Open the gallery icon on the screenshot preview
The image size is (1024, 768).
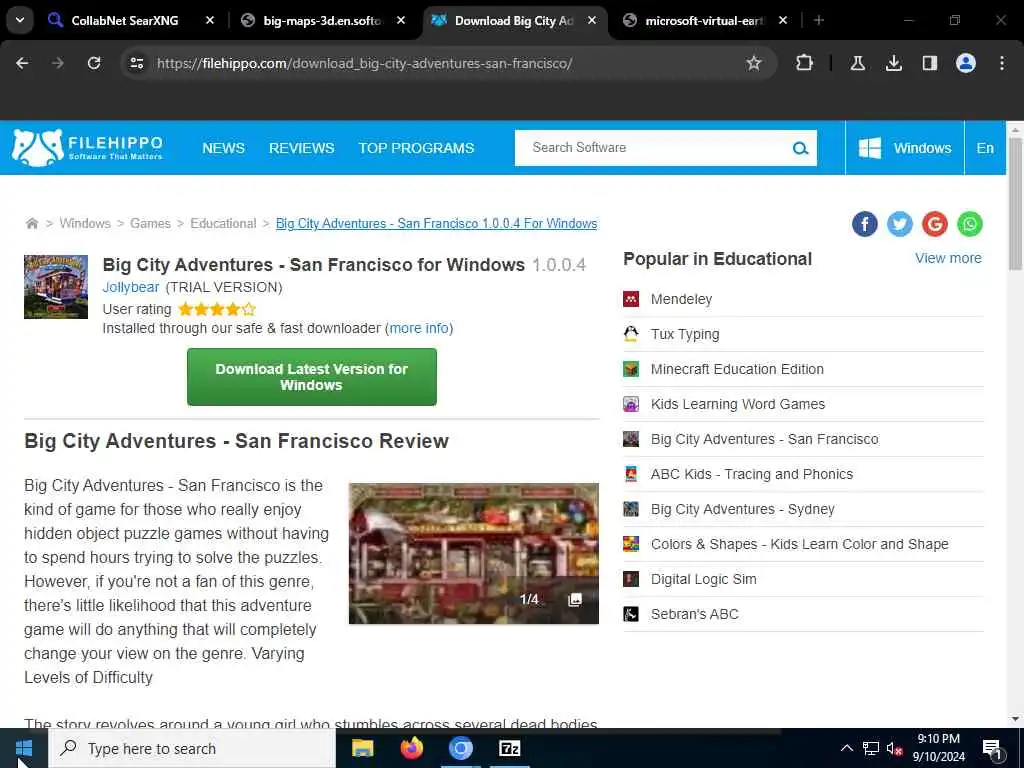(575, 600)
